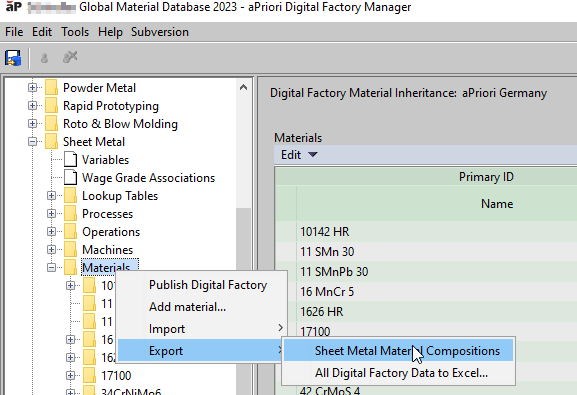The image size is (577, 395).
Task: Select the 10142 HR table row
Action: pos(426,232)
